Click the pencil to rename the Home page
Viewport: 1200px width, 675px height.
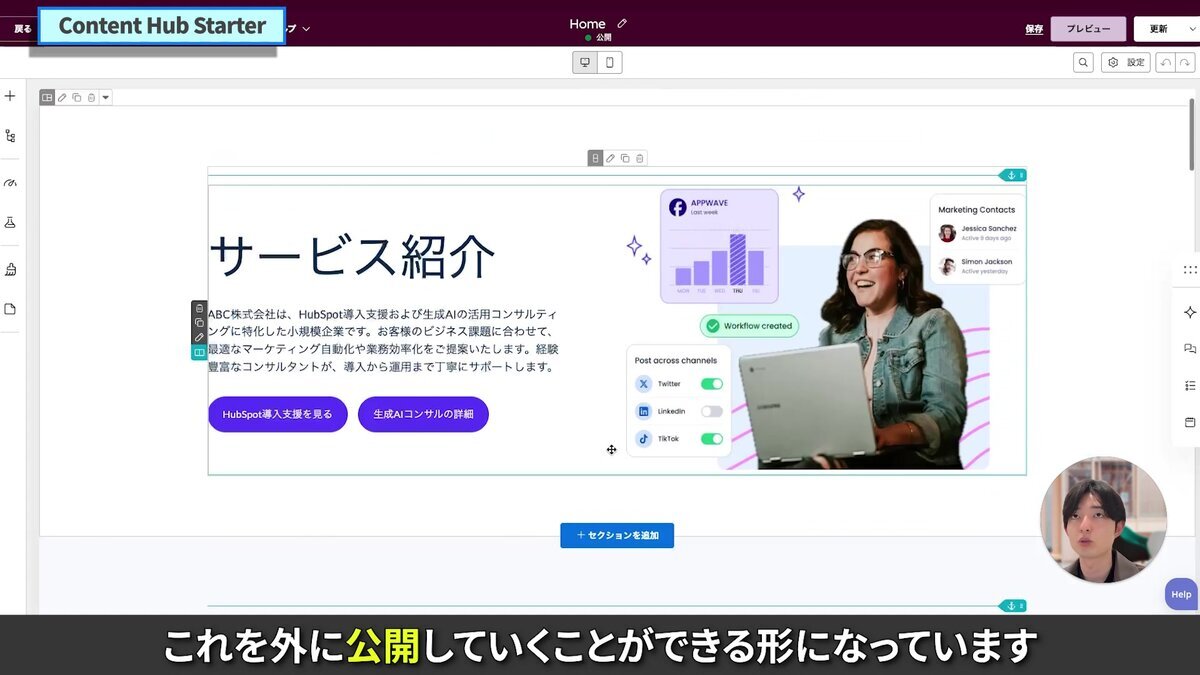(621, 22)
